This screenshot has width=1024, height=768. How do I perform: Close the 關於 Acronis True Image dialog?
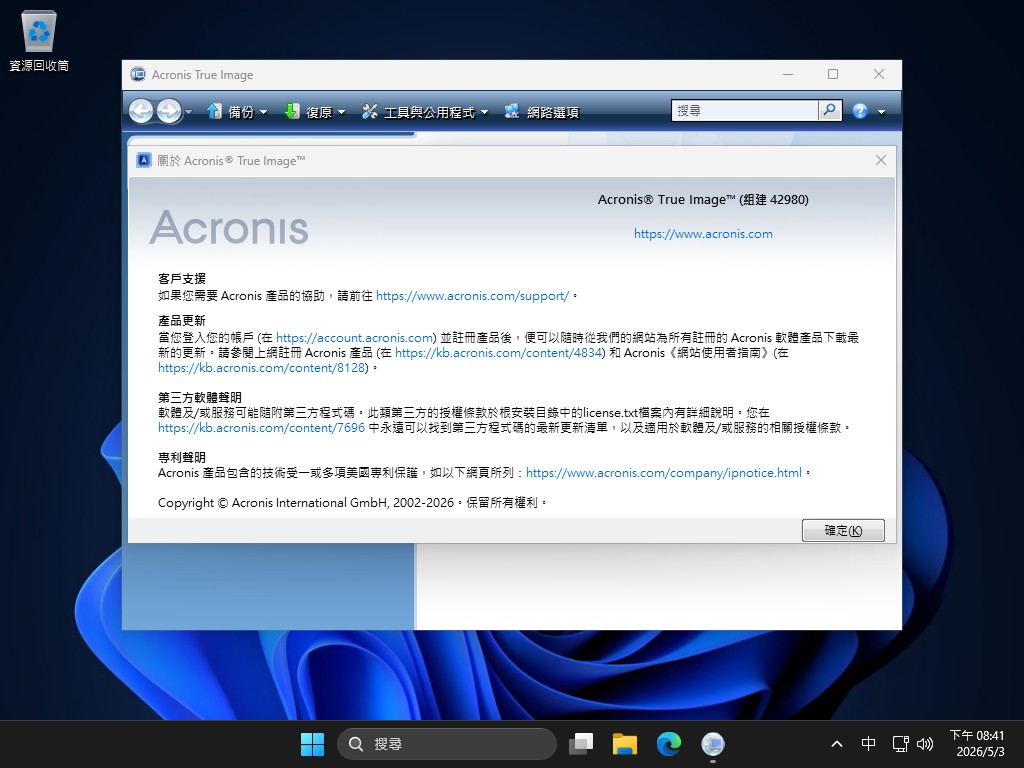tap(881, 160)
